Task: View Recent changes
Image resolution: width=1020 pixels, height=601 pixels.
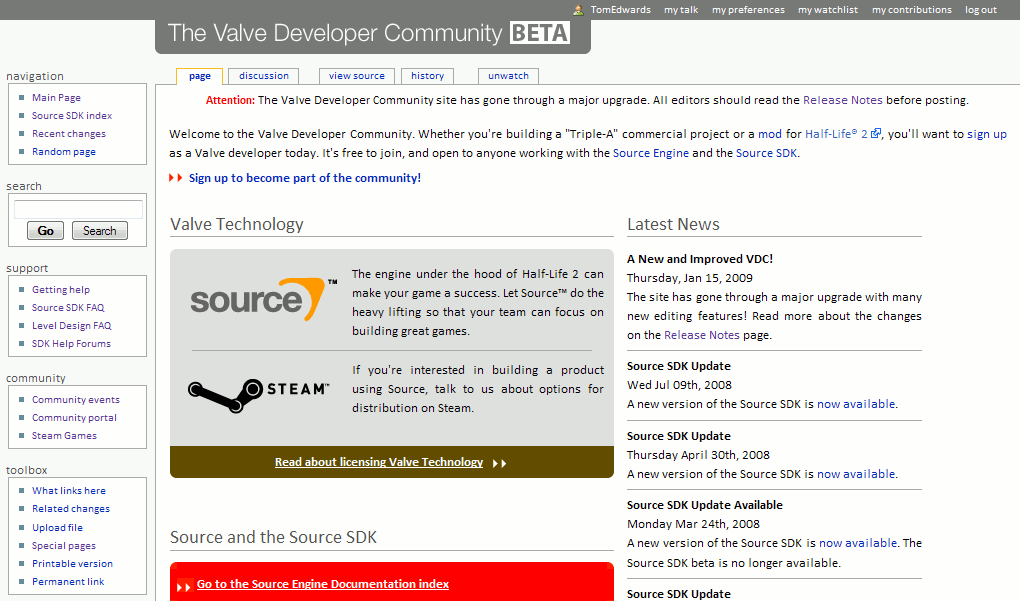Action: (x=69, y=134)
